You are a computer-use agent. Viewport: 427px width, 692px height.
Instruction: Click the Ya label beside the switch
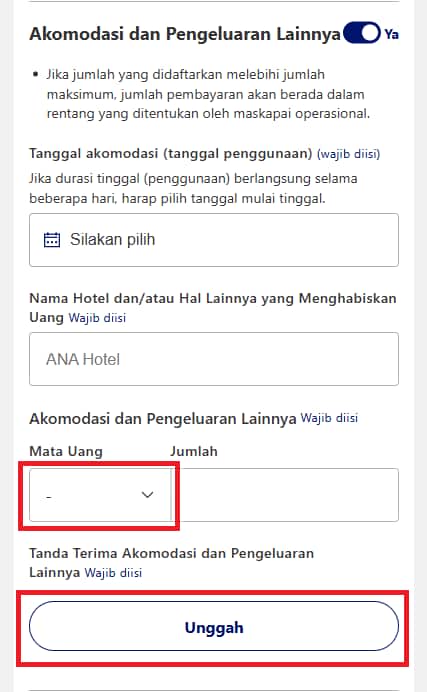pyautogui.click(x=391, y=34)
